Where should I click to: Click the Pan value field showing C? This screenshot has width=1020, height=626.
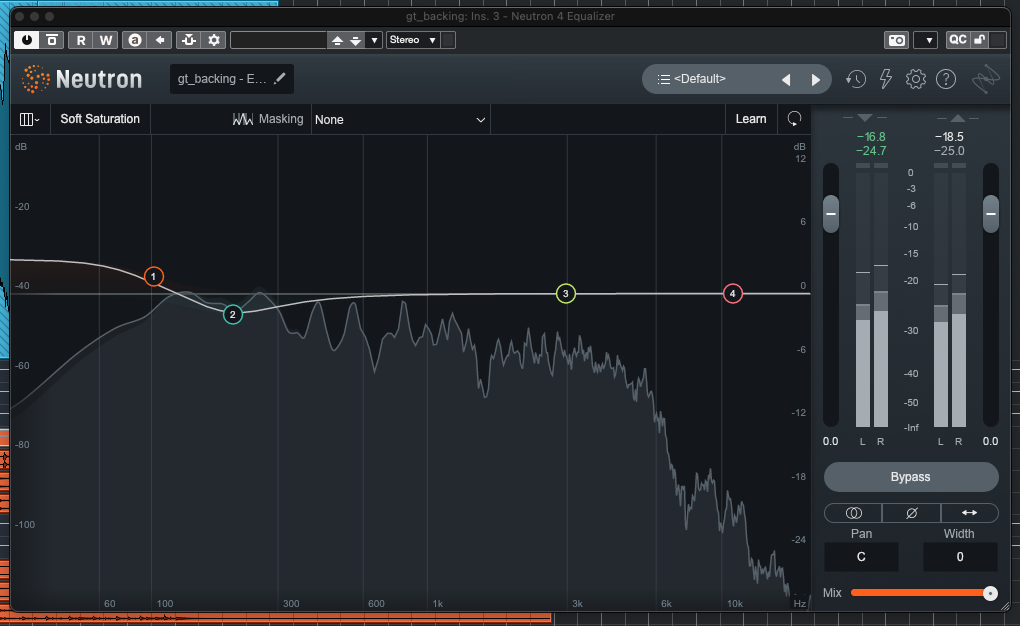[x=861, y=557]
